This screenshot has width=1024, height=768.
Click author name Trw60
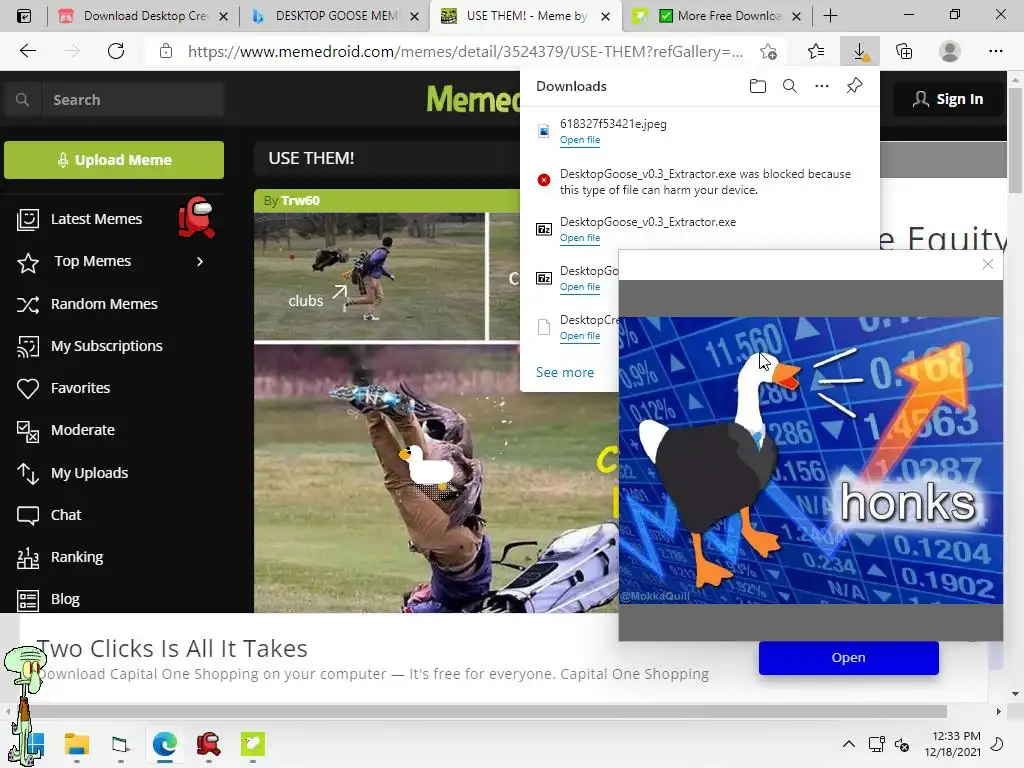point(300,200)
